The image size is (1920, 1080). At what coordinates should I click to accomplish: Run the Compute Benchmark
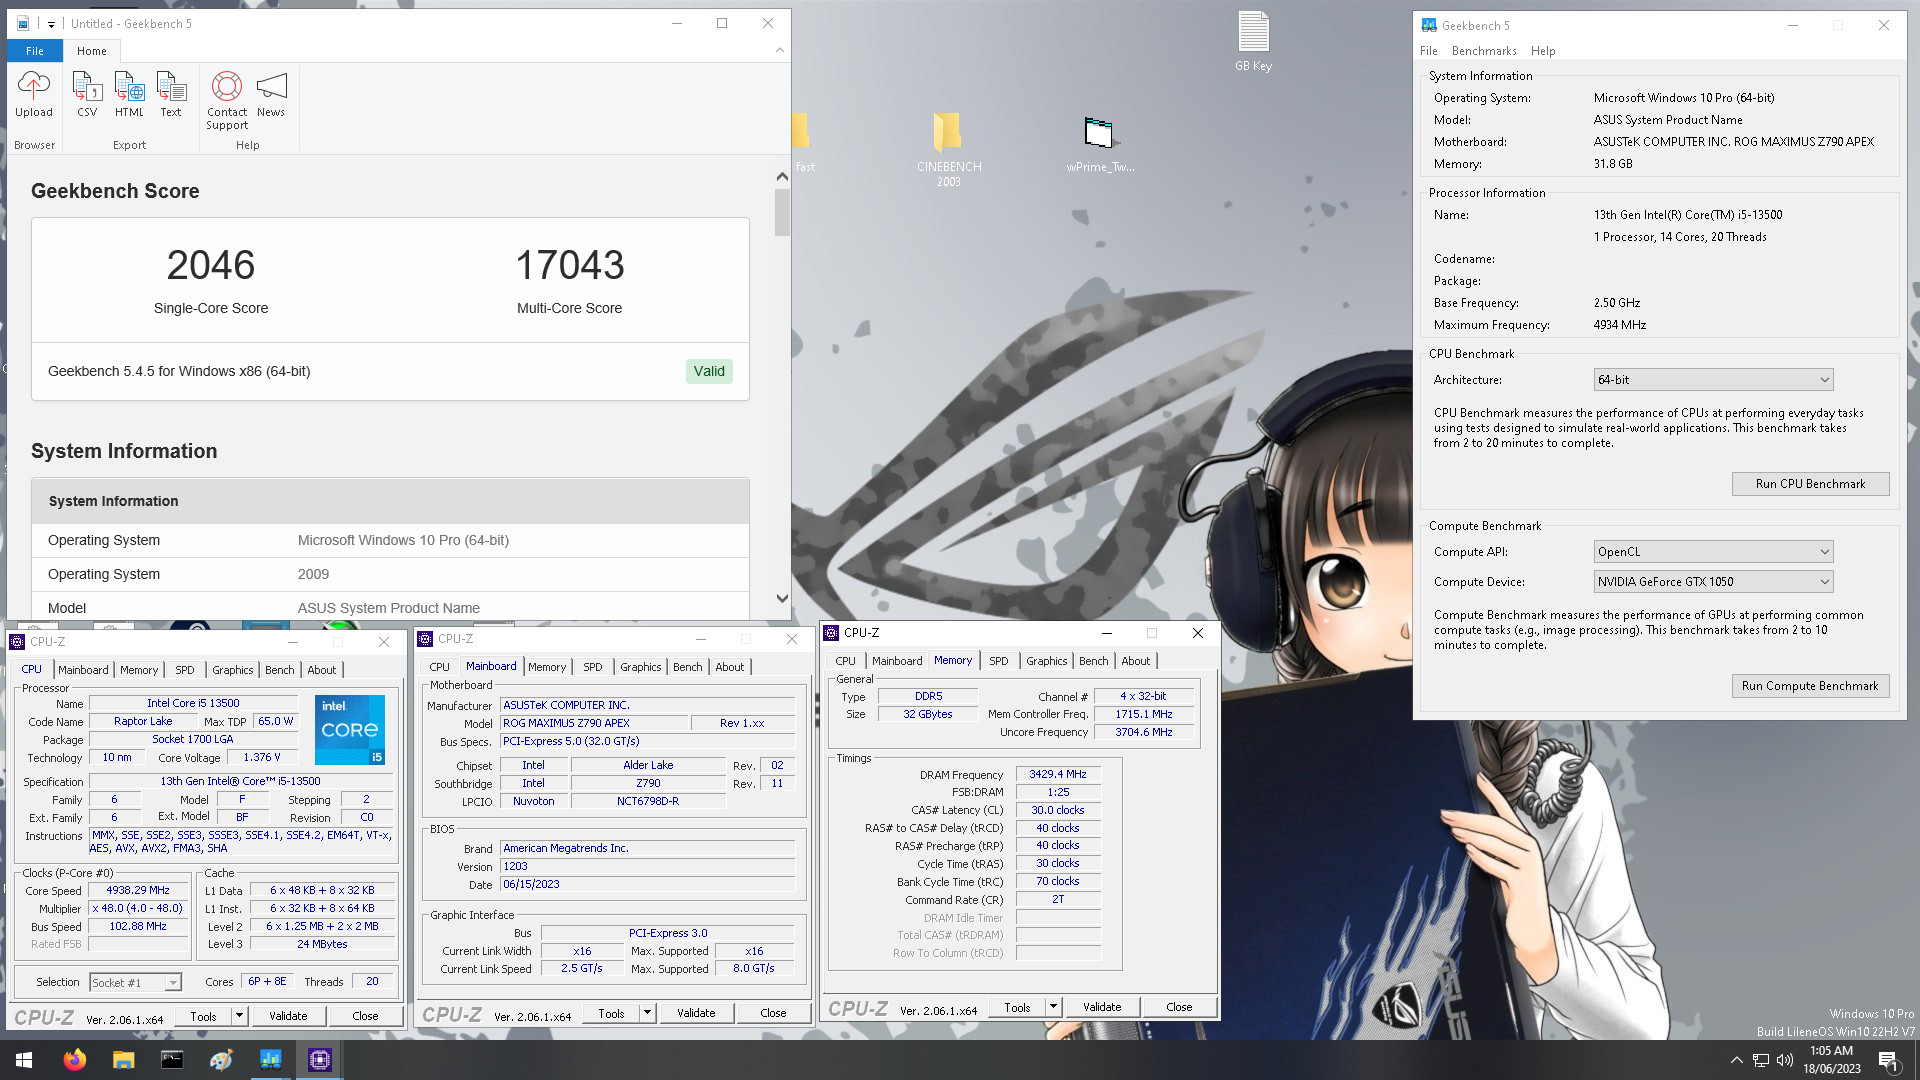[1810, 686]
